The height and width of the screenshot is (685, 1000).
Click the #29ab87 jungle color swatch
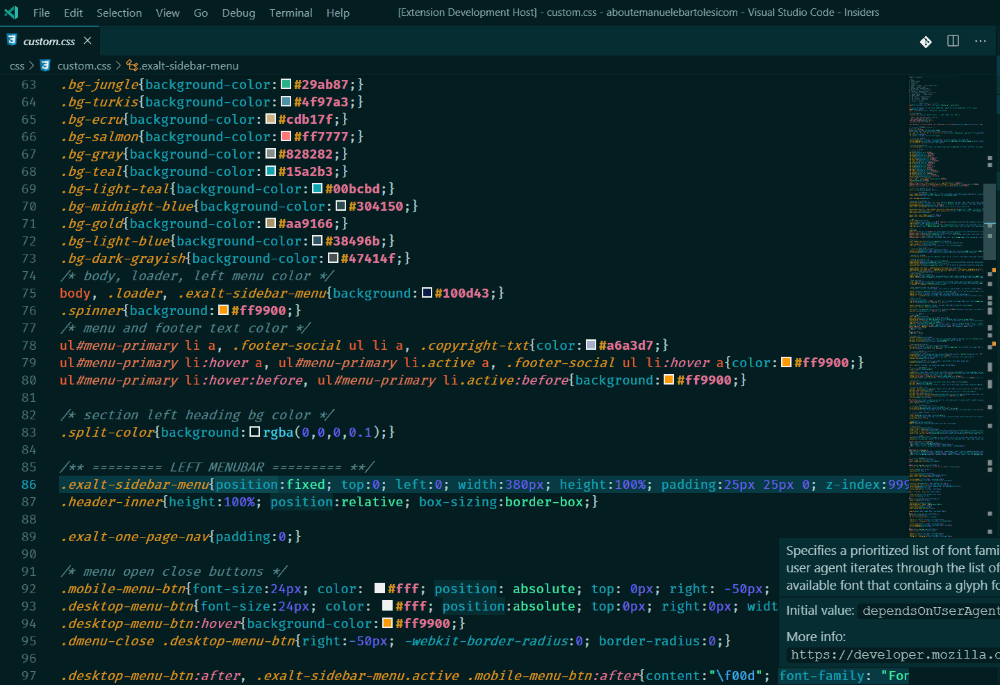pyautogui.click(x=286, y=84)
